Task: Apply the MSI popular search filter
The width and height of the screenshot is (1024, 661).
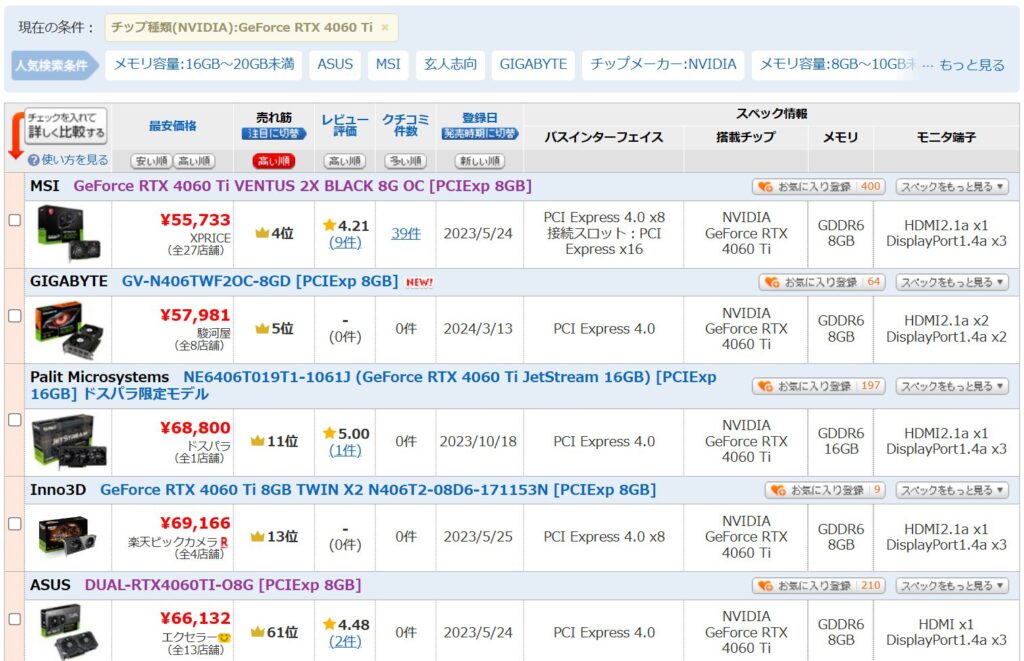Action: [388, 65]
